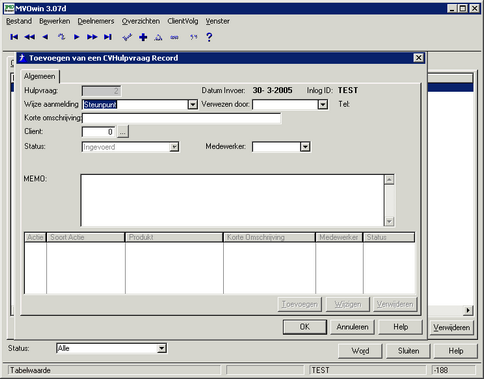Click the dialog's Help button
Image resolution: width=484 pixels, height=379 pixels.
pos(401,327)
